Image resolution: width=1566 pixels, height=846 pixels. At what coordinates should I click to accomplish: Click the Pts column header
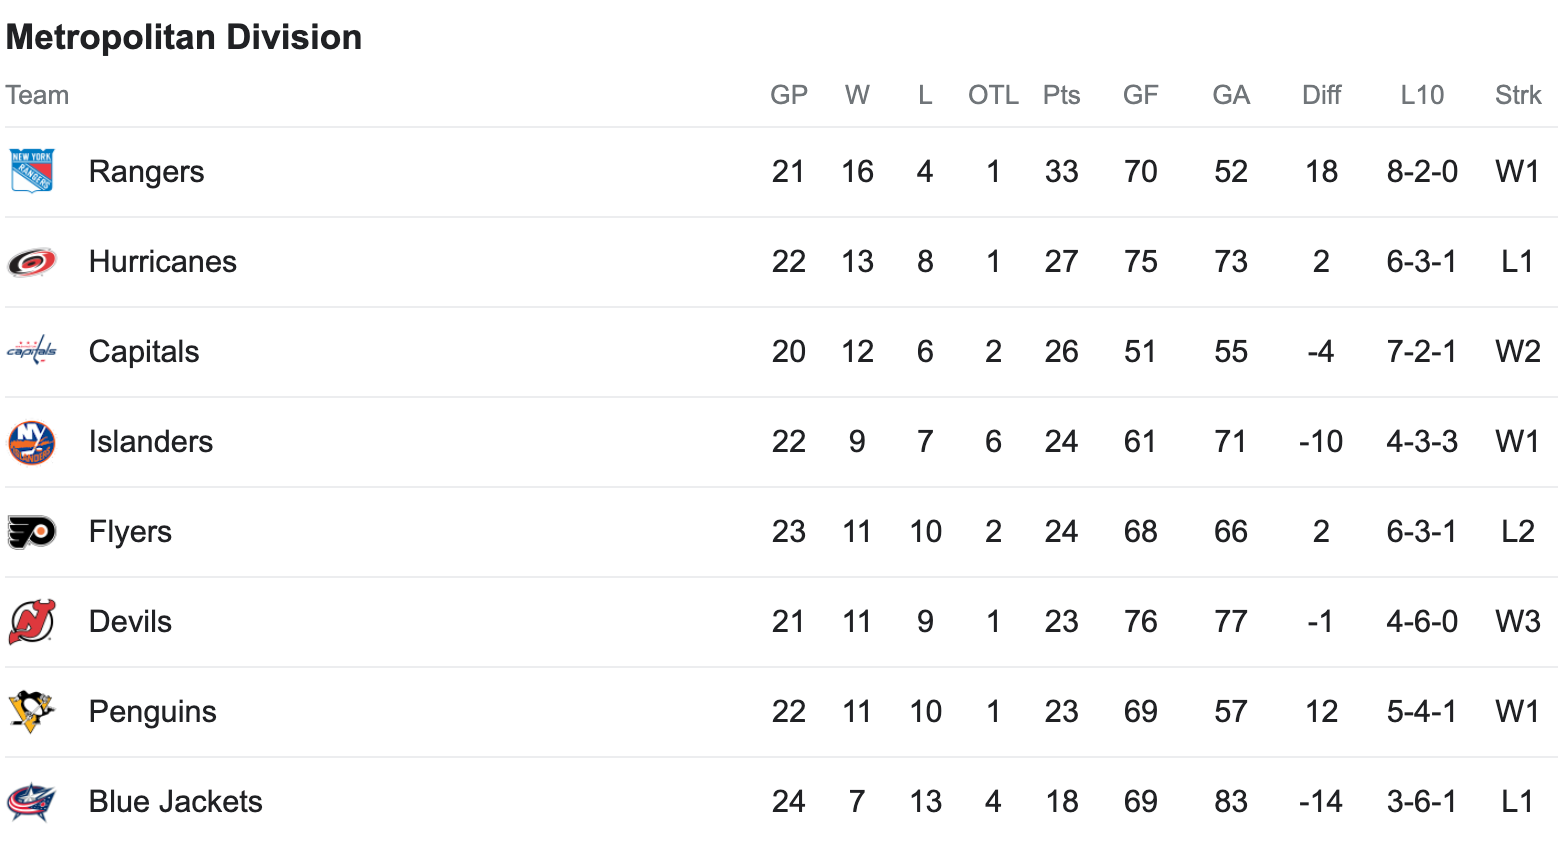tap(1061, 95)
